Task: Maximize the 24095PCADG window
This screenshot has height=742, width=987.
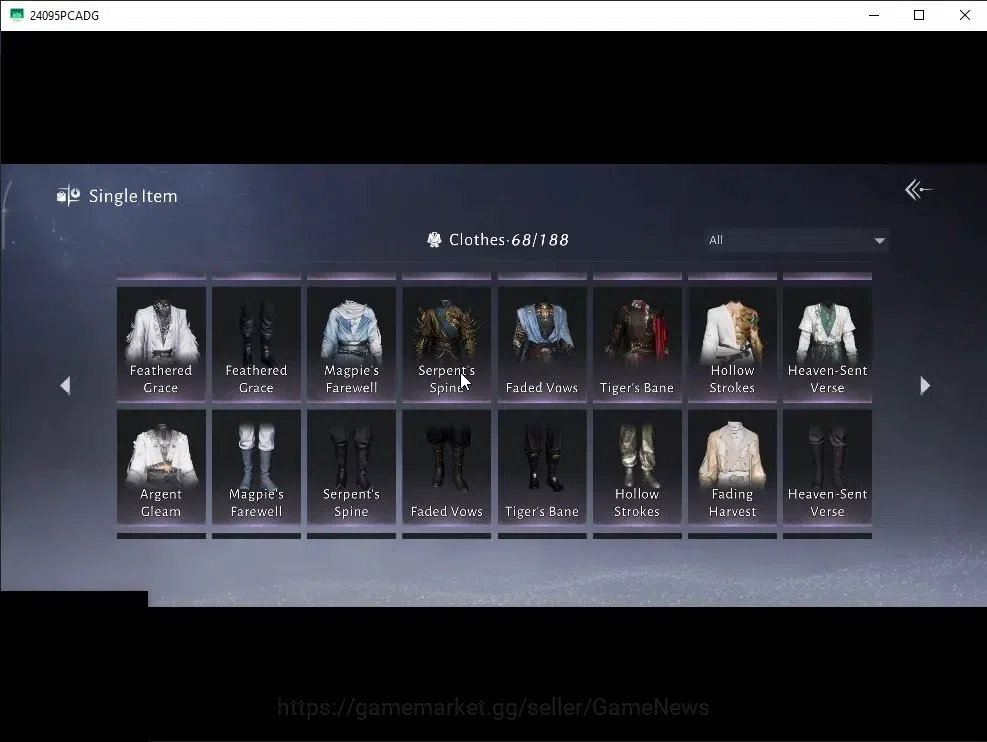Action: (919, 15)
